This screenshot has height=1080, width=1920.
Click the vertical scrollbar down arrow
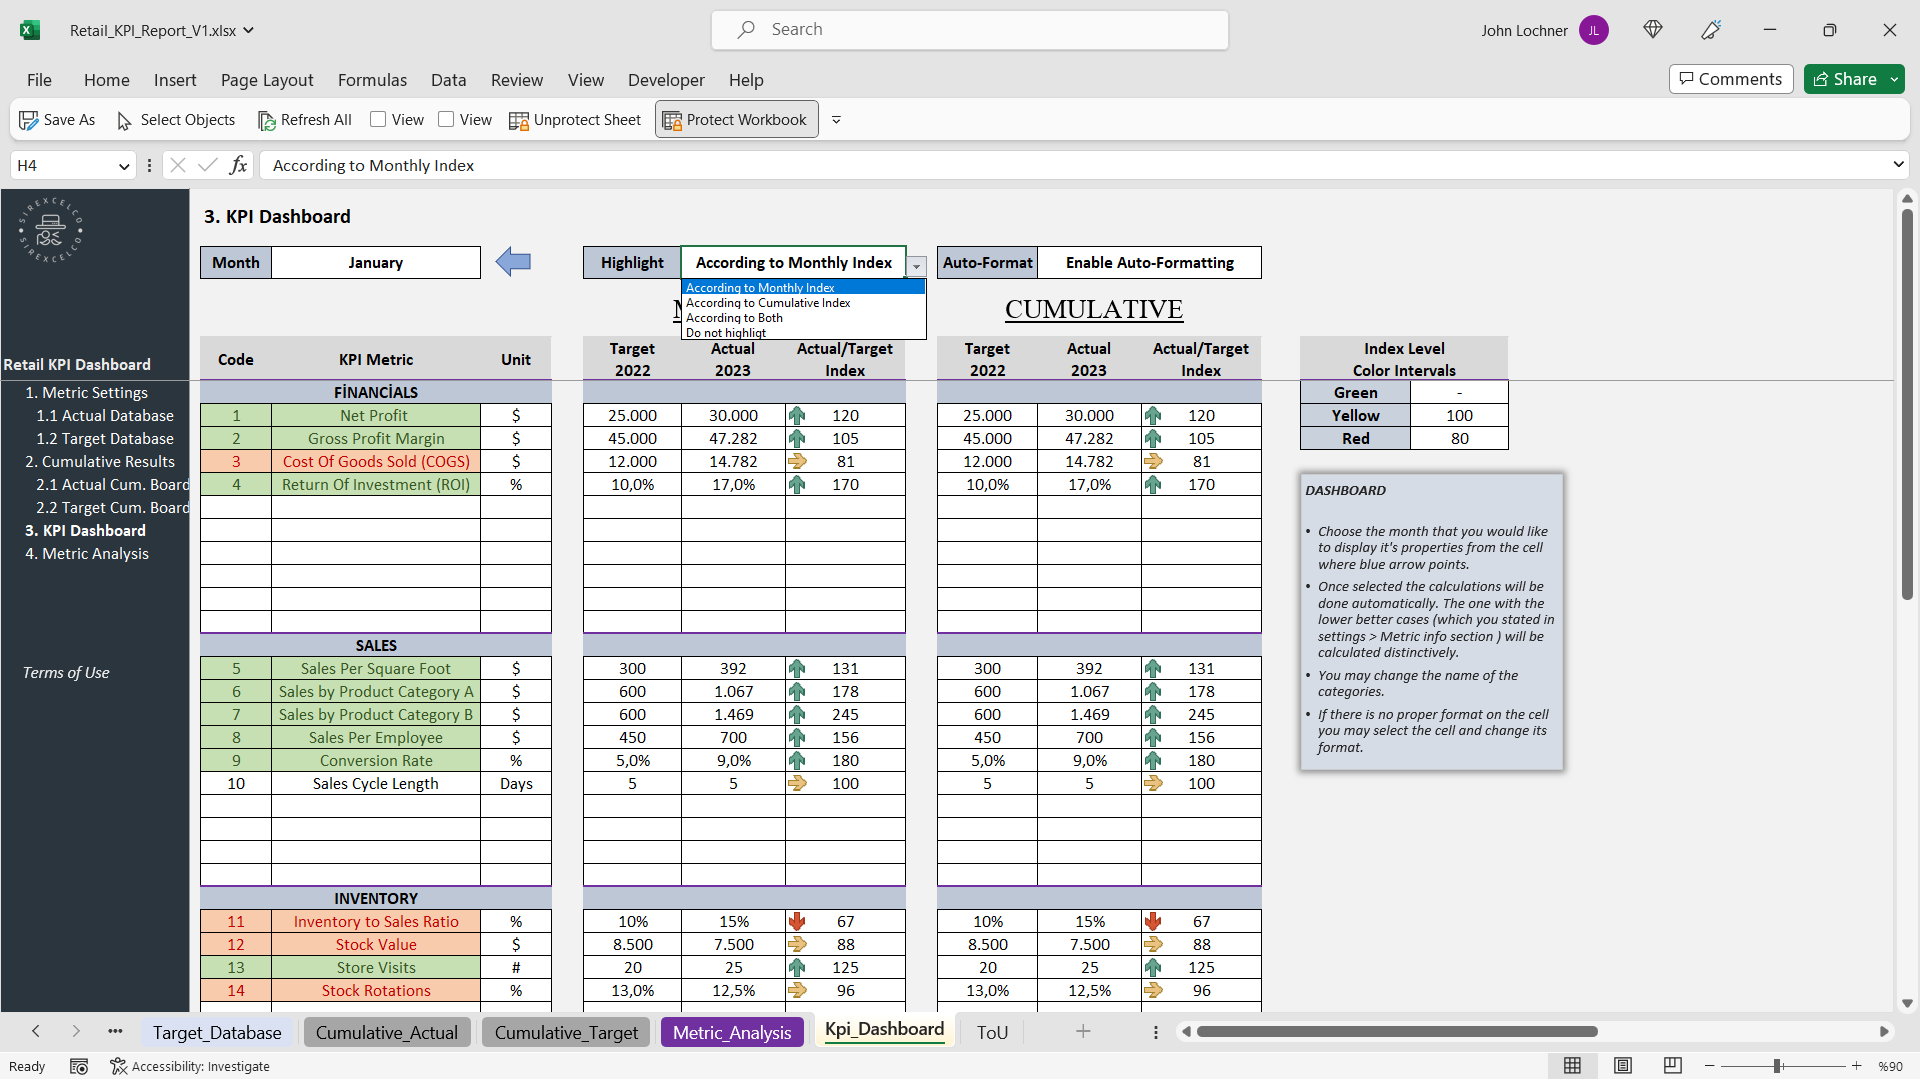pos(1907,1003)
